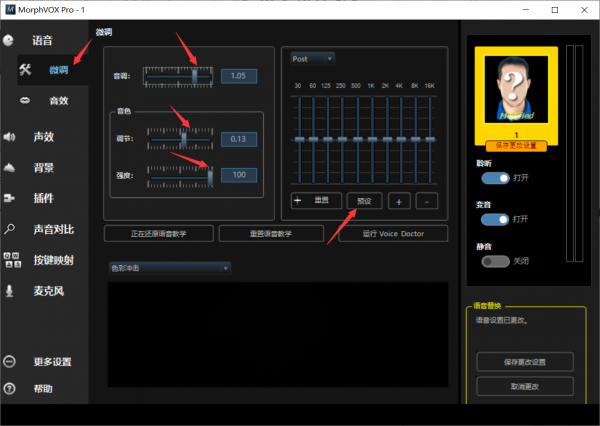Click the 250 Hz equalizer band slider

[342, 140]
